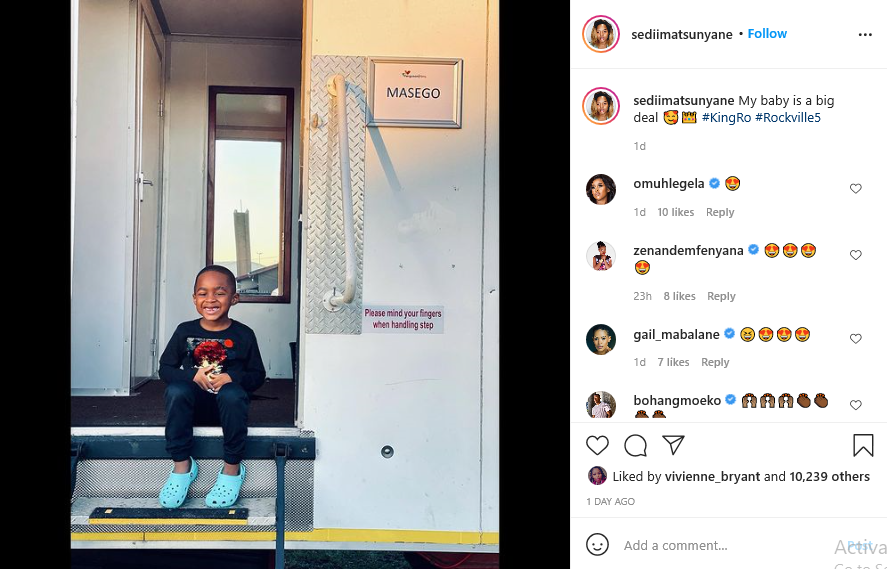Reply to omuhlegela's comment
This screenshot has height=569, width=887.
click(720, 212)
